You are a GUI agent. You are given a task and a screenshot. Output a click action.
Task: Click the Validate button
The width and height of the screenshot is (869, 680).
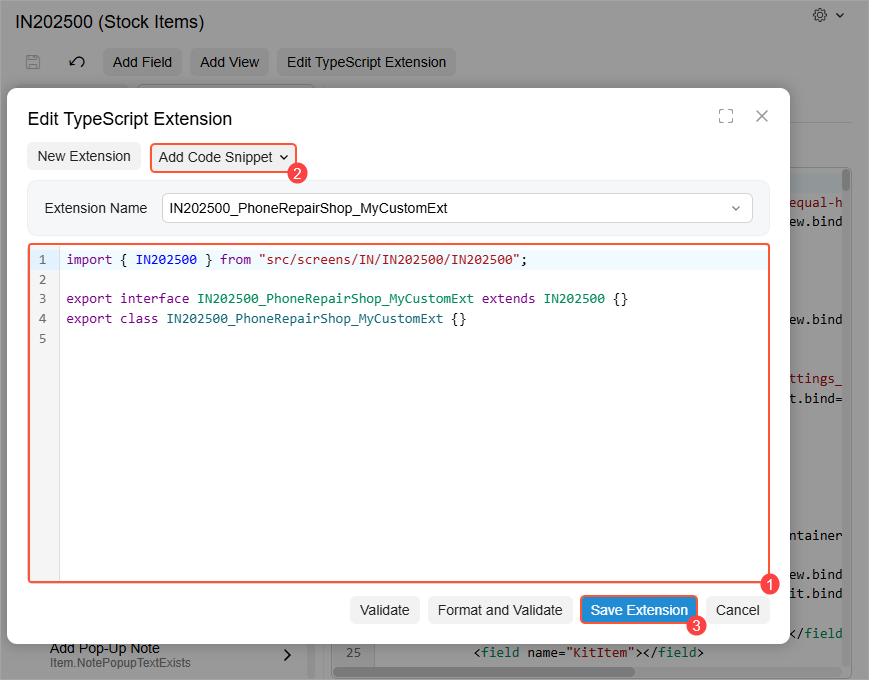point(384,610)
